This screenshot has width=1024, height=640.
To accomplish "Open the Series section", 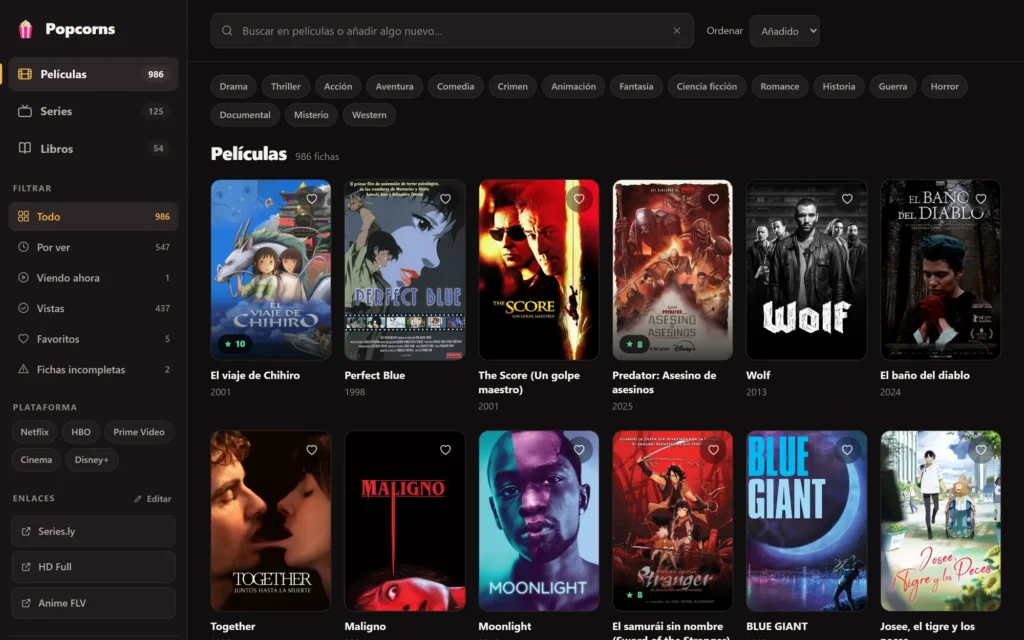I will click(x=93, y=111).
